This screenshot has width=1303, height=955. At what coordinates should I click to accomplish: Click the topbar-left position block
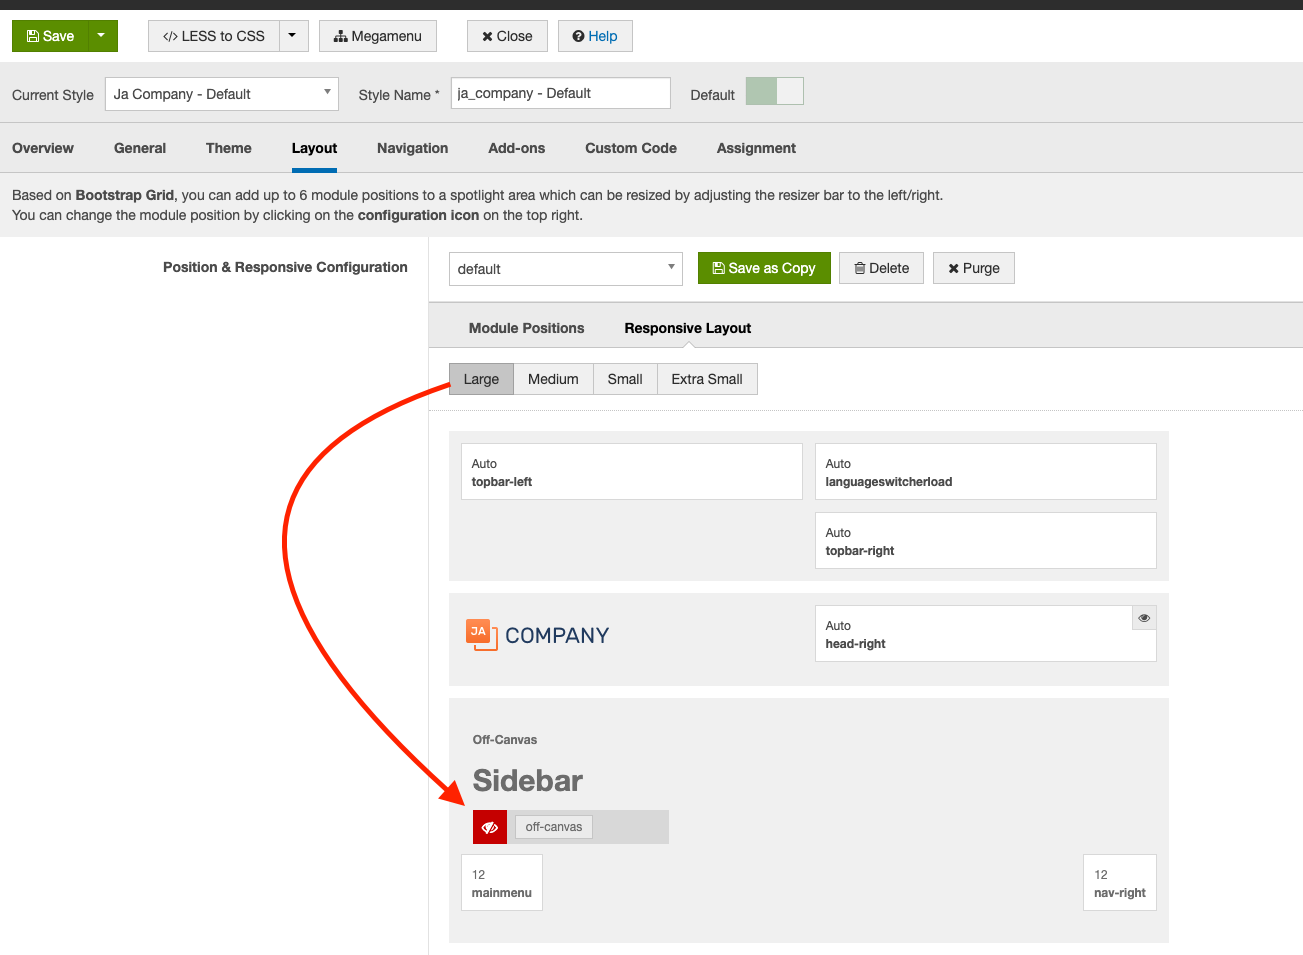click(632, 472)
